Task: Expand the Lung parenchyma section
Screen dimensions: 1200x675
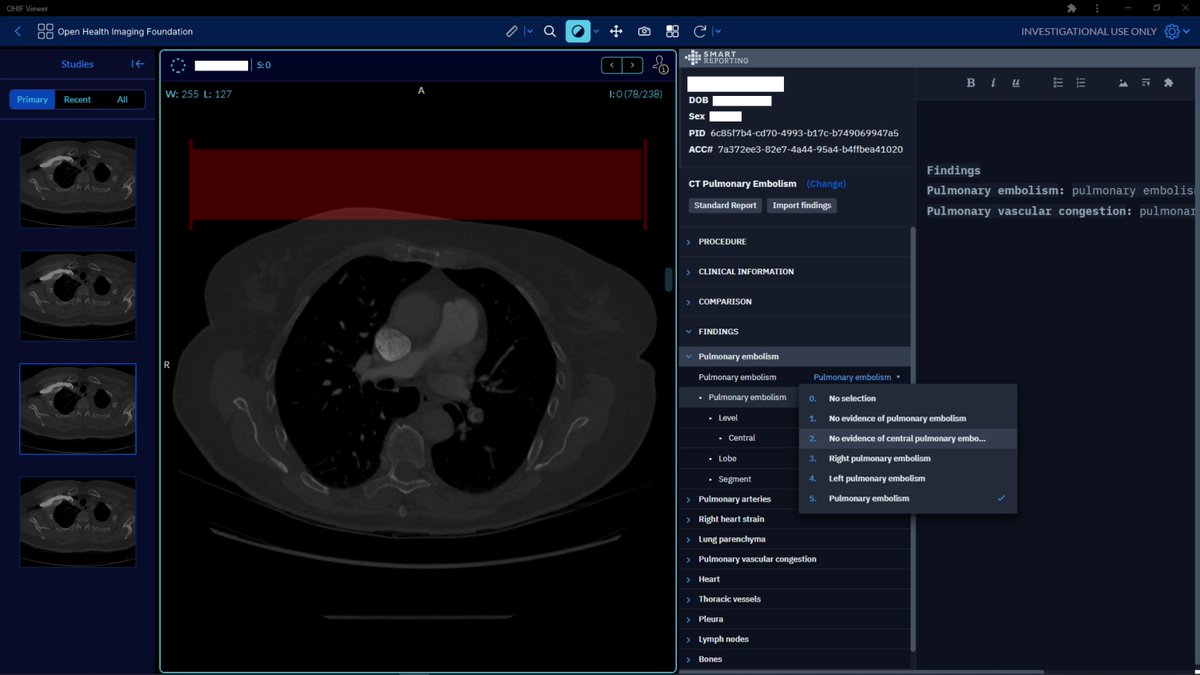Action: coord(796,539)
